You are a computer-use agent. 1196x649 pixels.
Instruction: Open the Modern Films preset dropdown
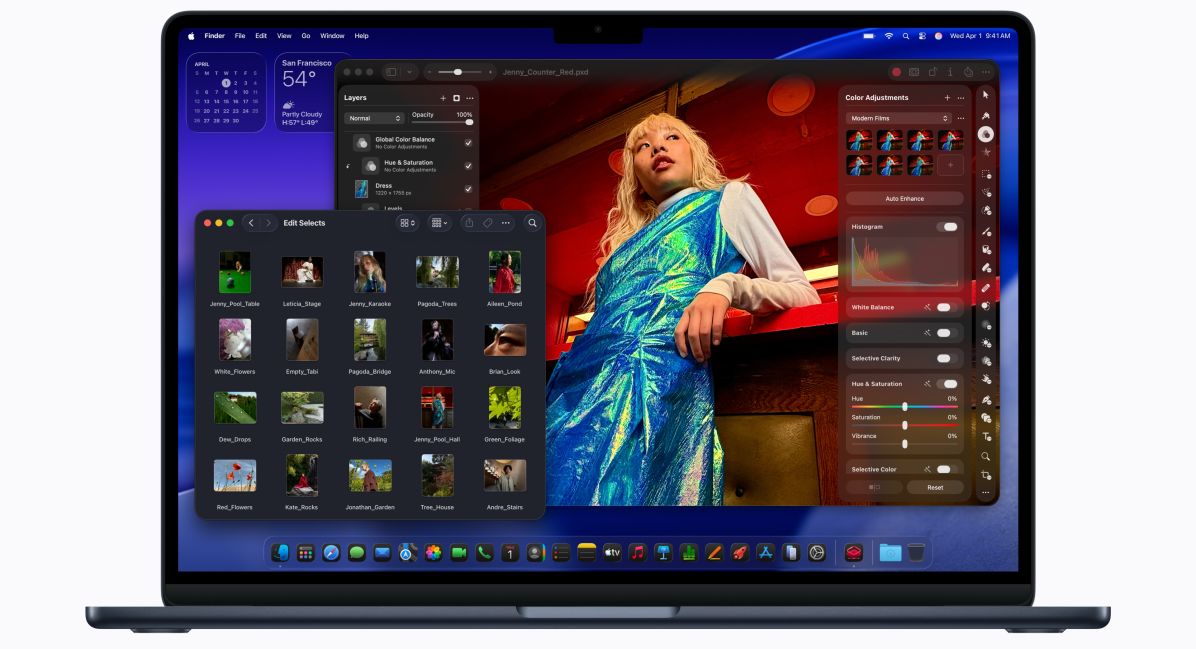[898, 118]
